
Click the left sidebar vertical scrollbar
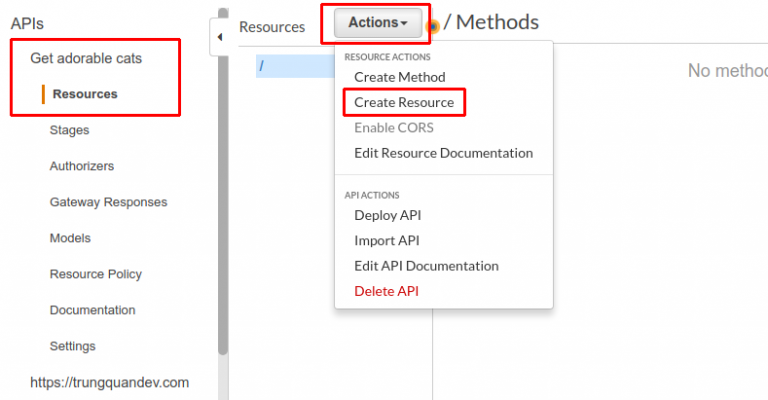click(x=222, y=200)
